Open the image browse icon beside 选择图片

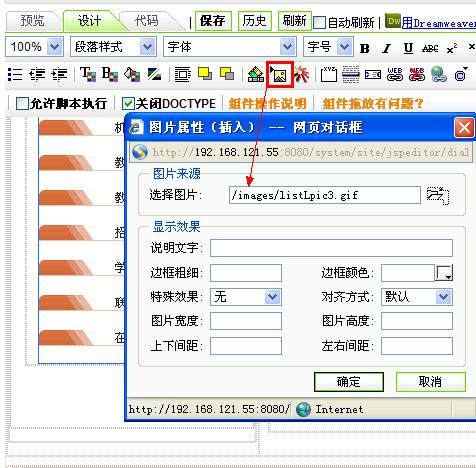438,195
